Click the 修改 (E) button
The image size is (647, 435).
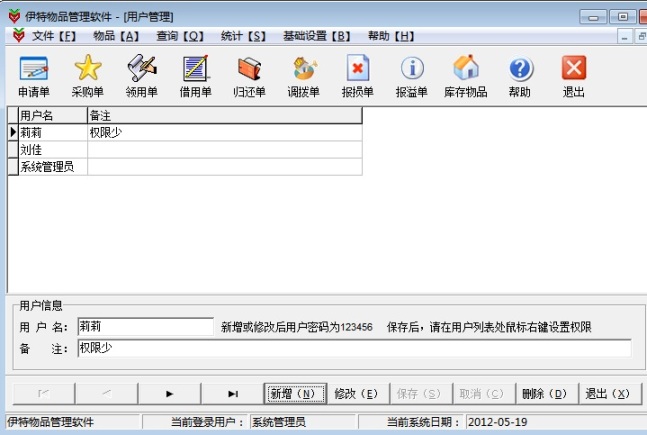[x=358, y=394]
